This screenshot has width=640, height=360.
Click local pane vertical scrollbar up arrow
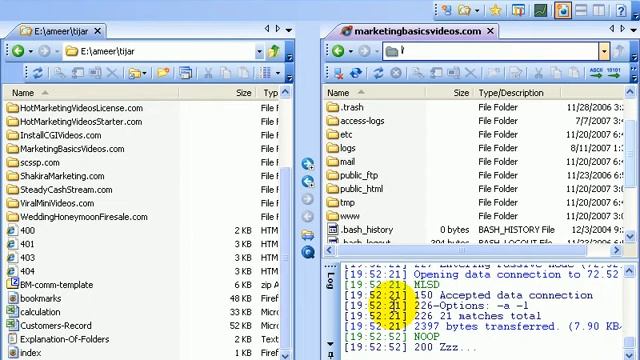click(285, 92)
